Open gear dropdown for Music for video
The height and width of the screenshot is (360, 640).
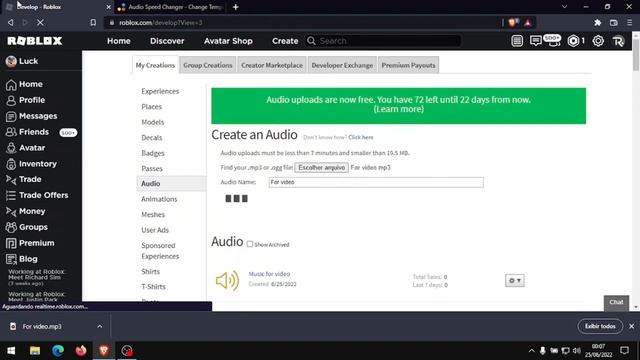pyautogui.click(x=515, y=280)
